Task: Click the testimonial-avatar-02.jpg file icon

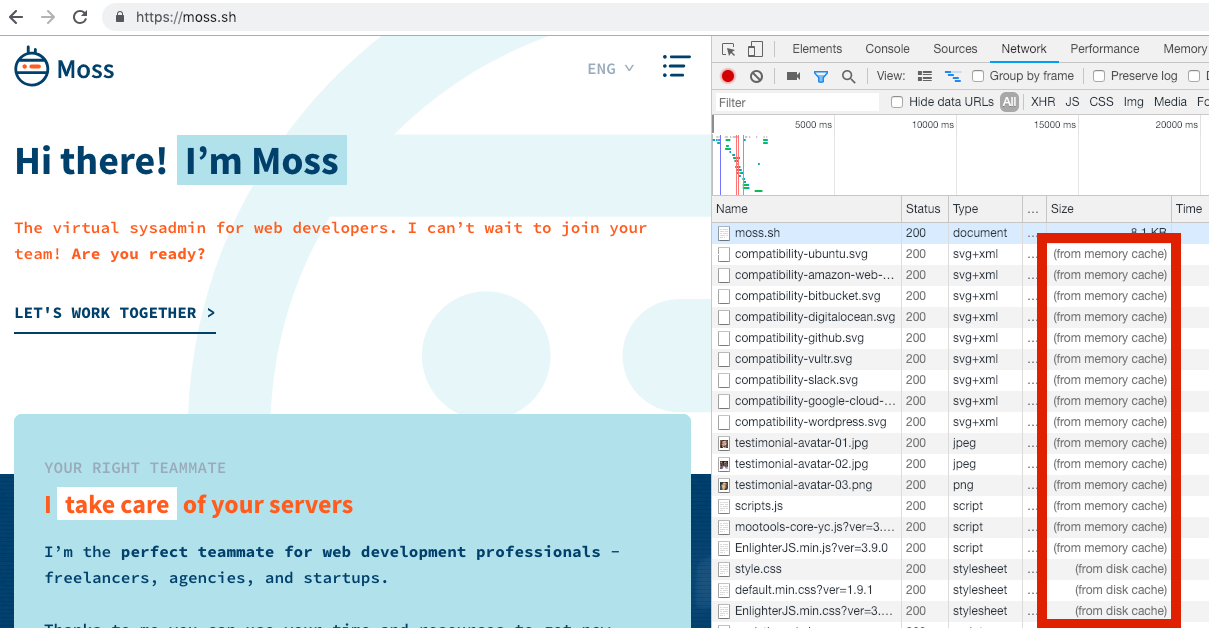Action: (x=724, y=464)
